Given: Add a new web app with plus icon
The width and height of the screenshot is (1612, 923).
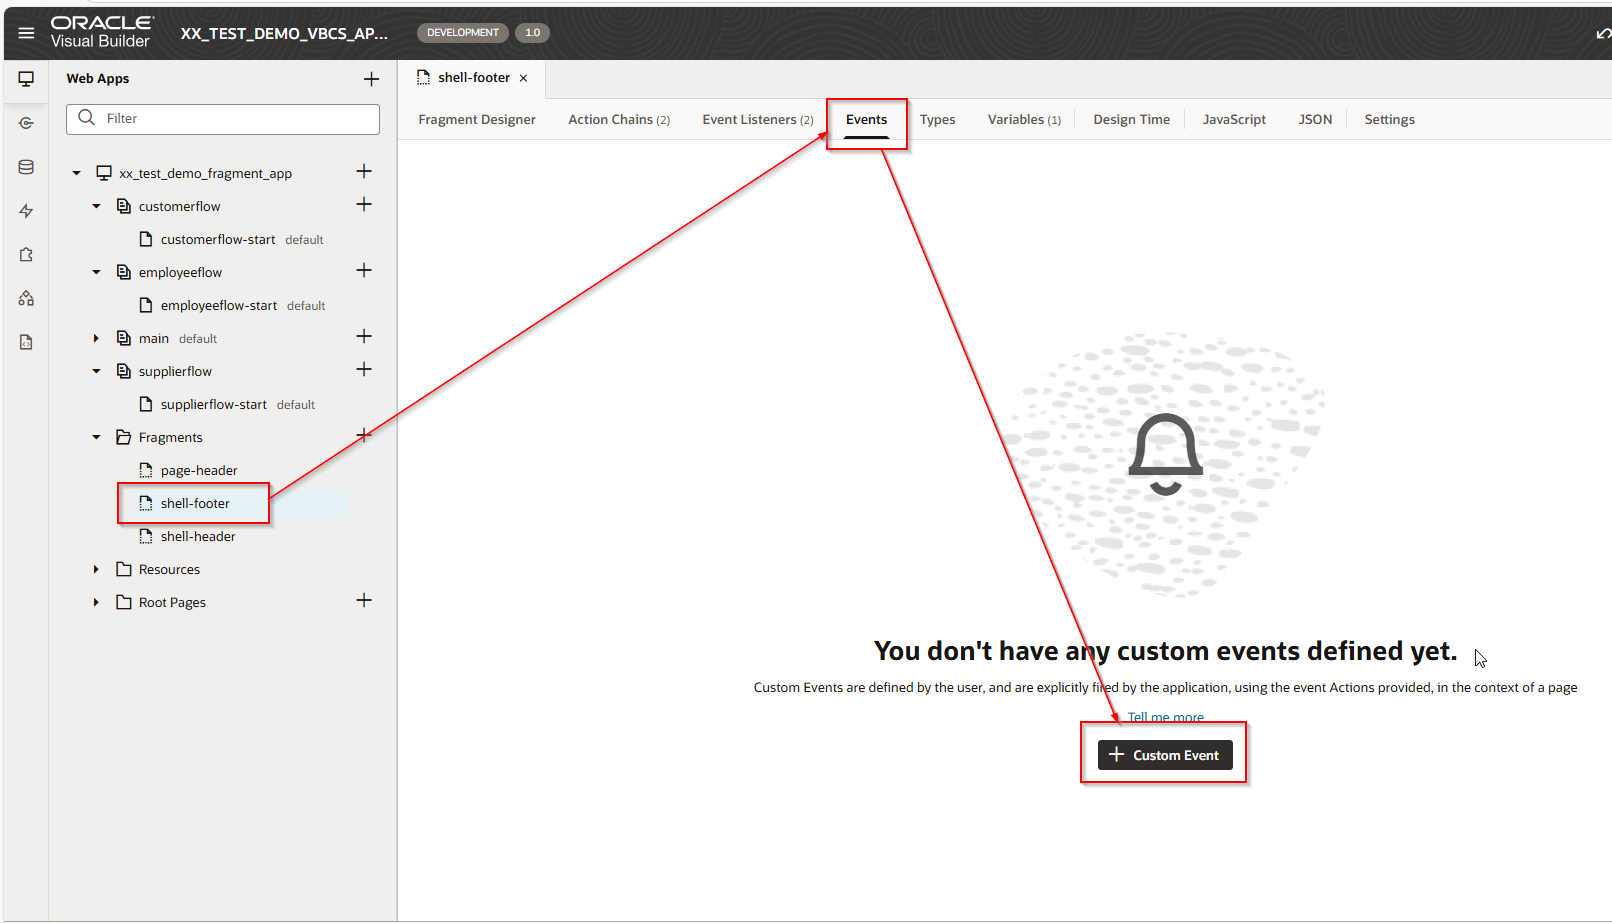Looking at the screenshot, I should (371, 78).
